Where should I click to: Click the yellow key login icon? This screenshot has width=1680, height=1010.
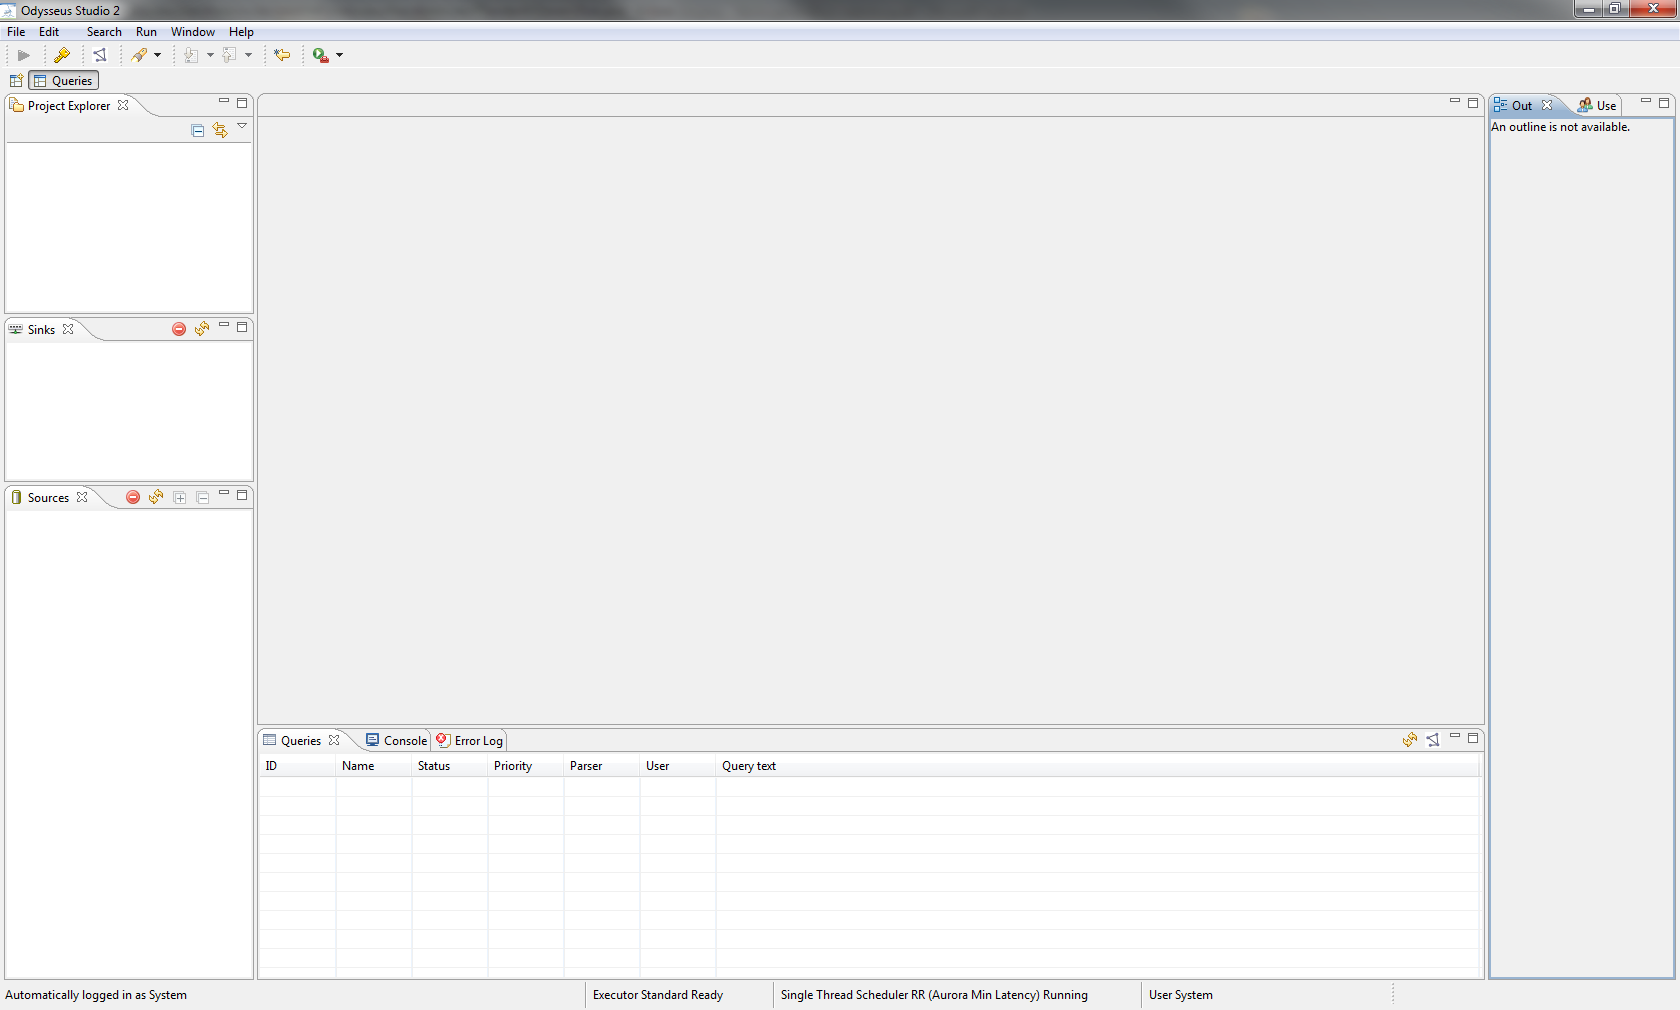(62, 55)
